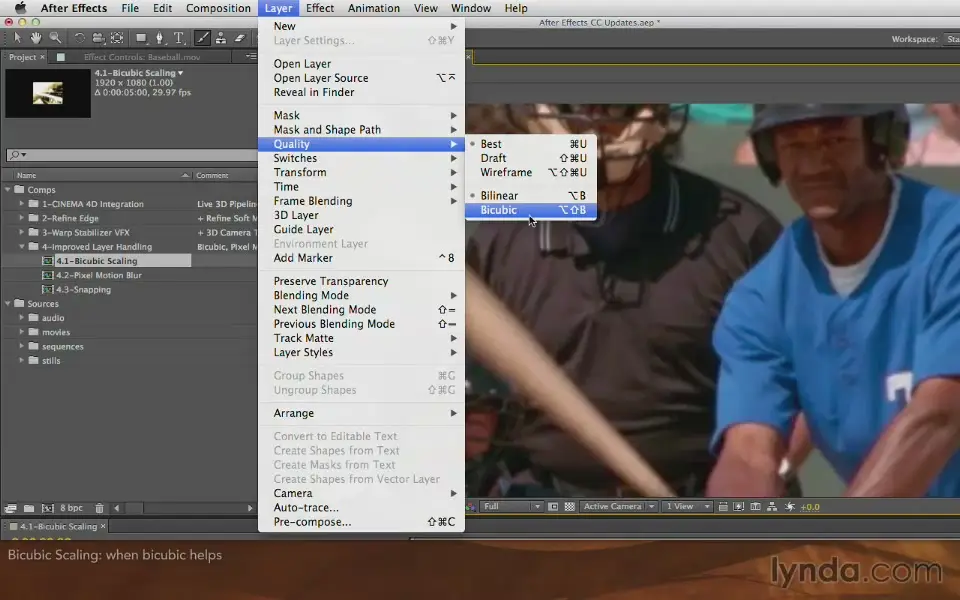Open the Active Camera dropdown
Image resolution: width=960 pixels, height=600 pixels.
(x=618, y=507)
